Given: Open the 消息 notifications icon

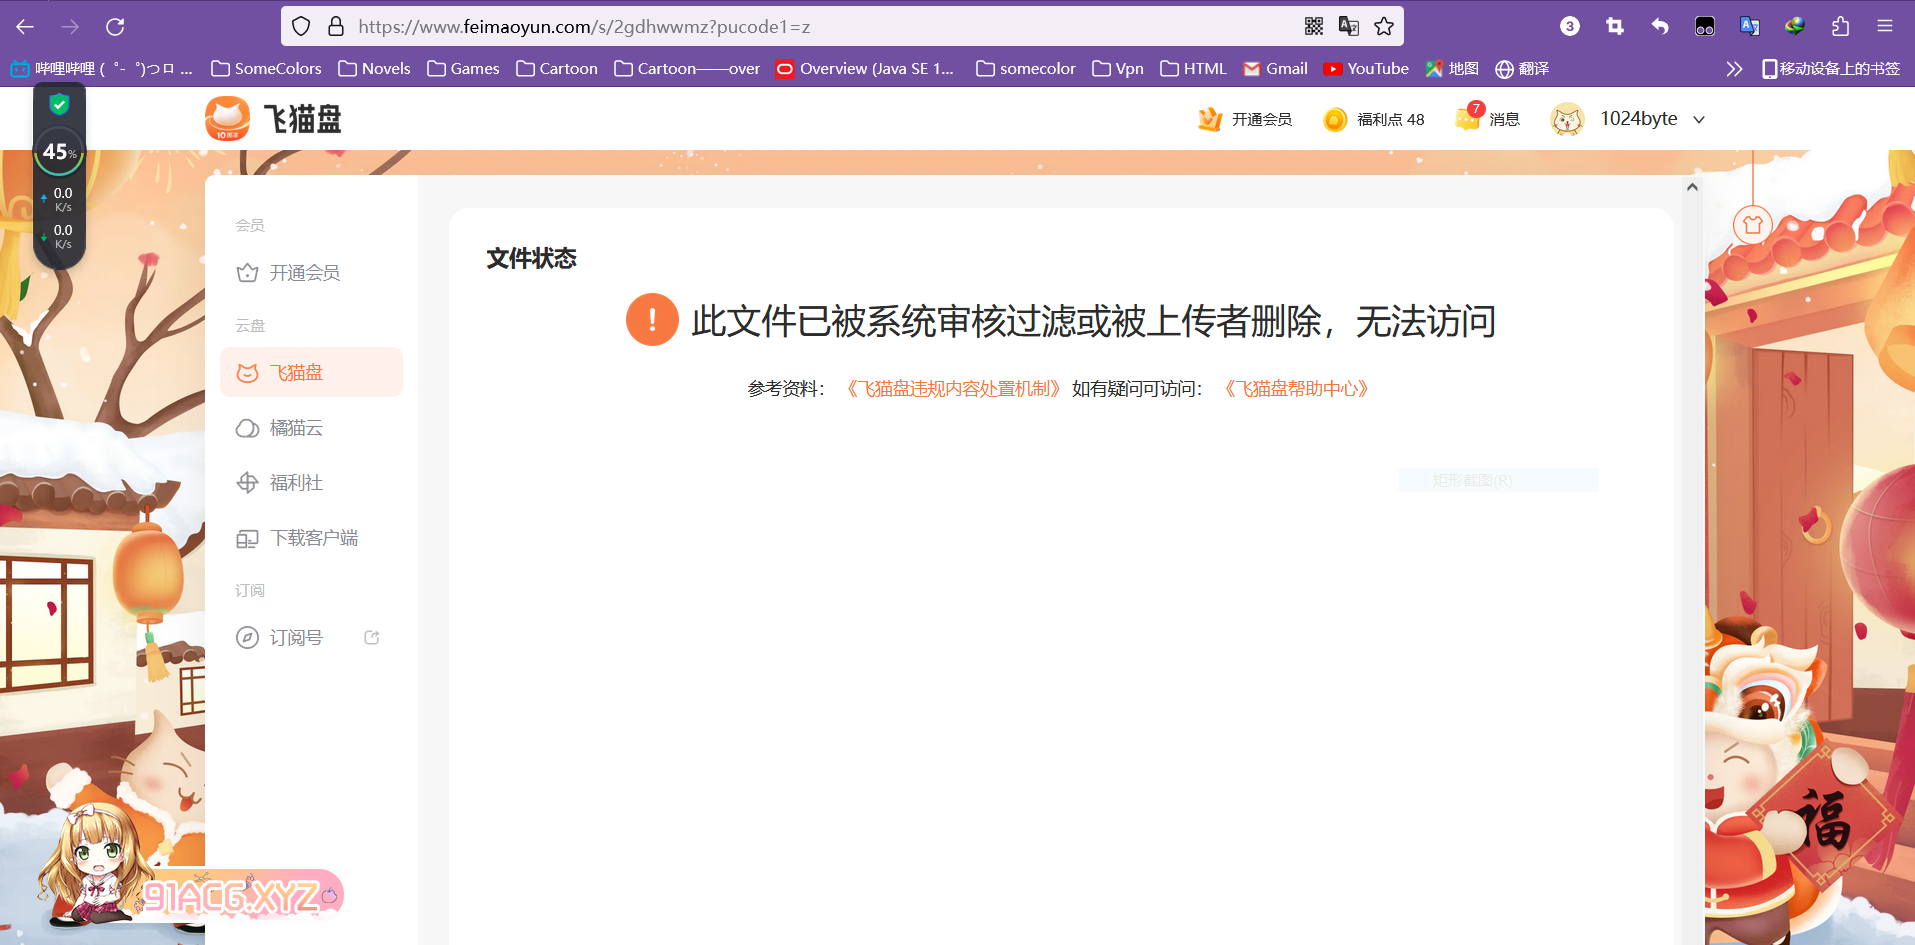Looking at the screenshot, I should [x=1468, y=119].
